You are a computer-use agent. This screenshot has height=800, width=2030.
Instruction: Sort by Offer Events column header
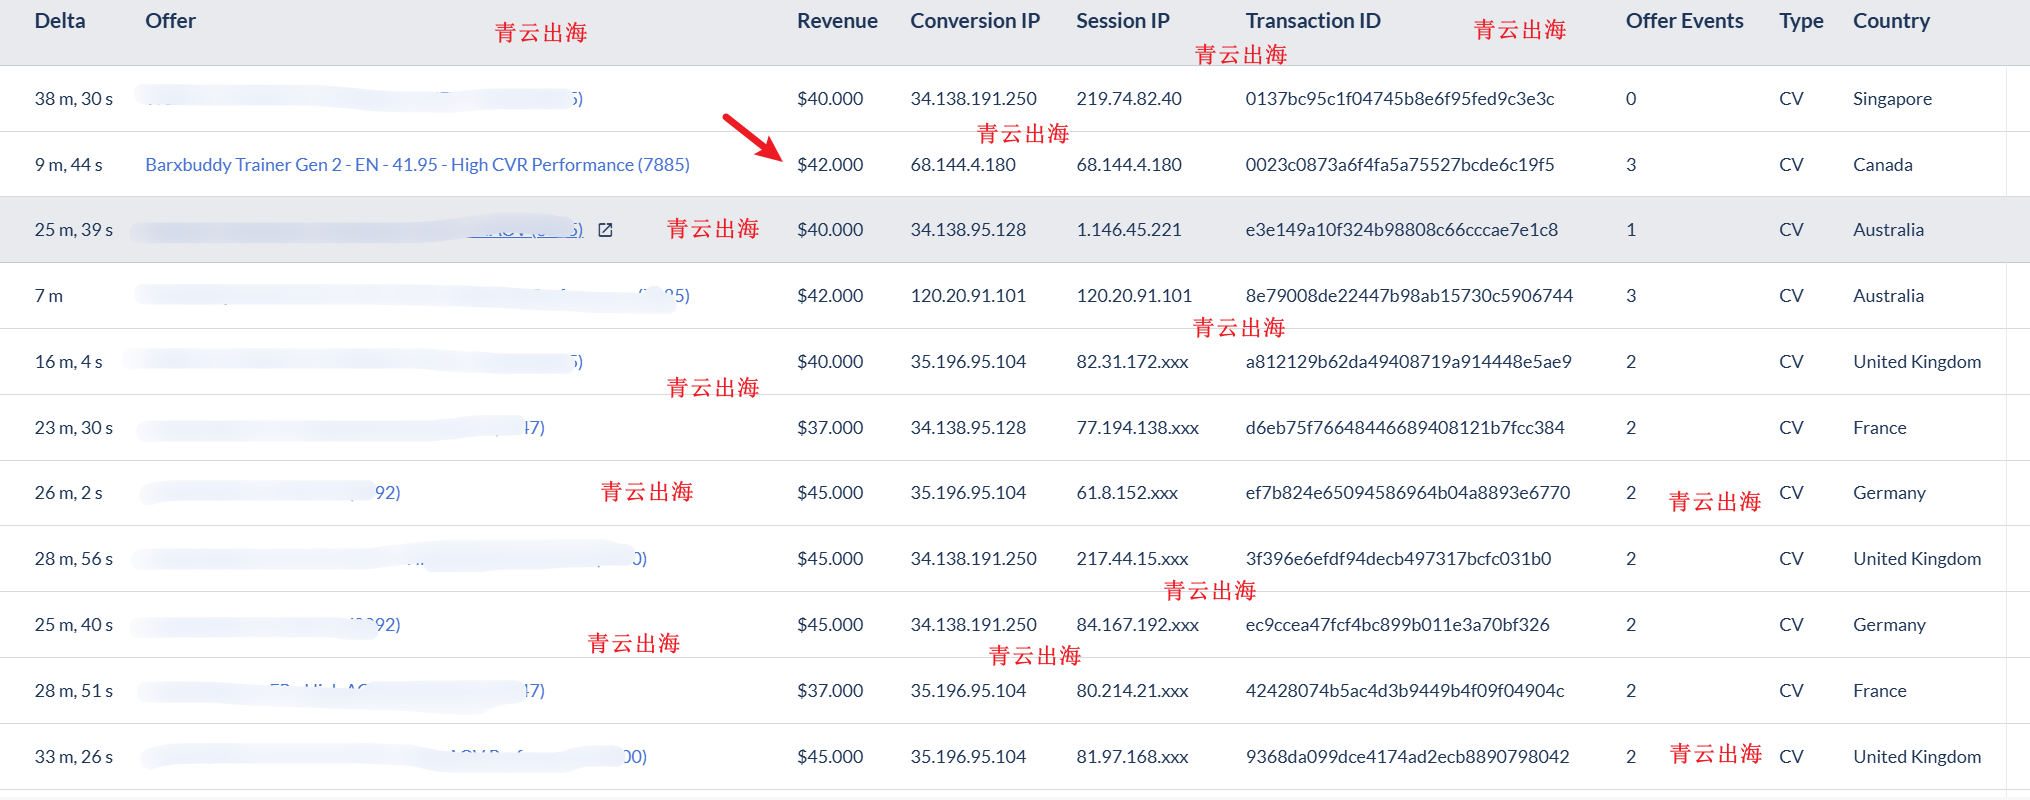coord(1684,21)
